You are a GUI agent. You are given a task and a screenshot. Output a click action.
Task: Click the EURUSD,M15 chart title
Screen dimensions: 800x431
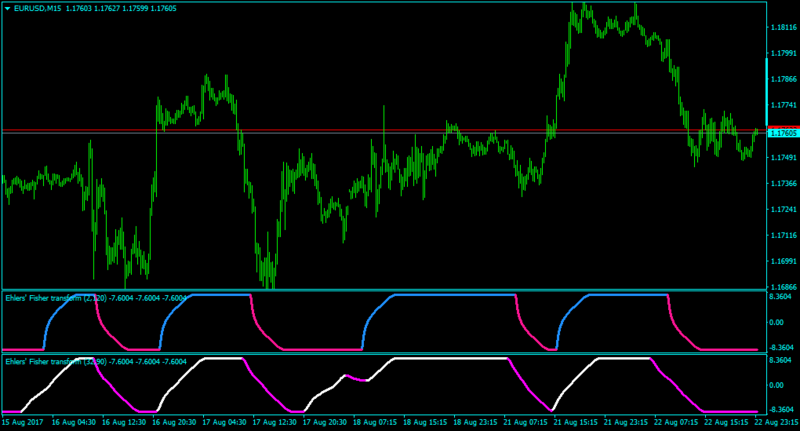[x=38, y=9]
